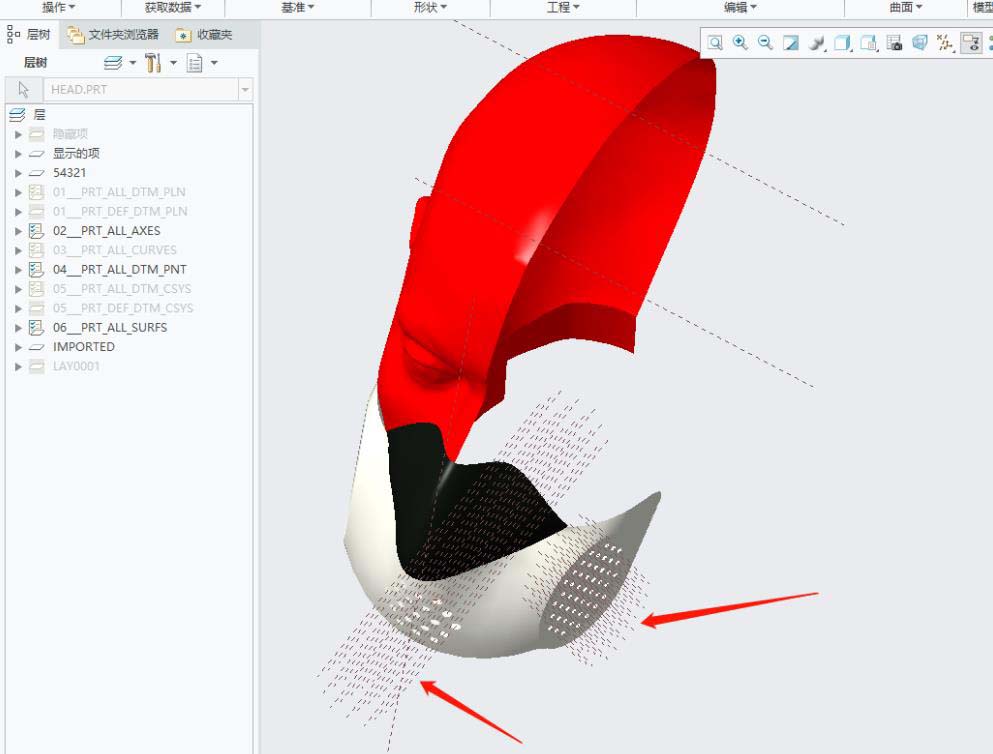Toggle visibility of the 02__PRT_ALL_AXES layer icon
The width and height of the screenshot is (993, 754).
(37, 231)
